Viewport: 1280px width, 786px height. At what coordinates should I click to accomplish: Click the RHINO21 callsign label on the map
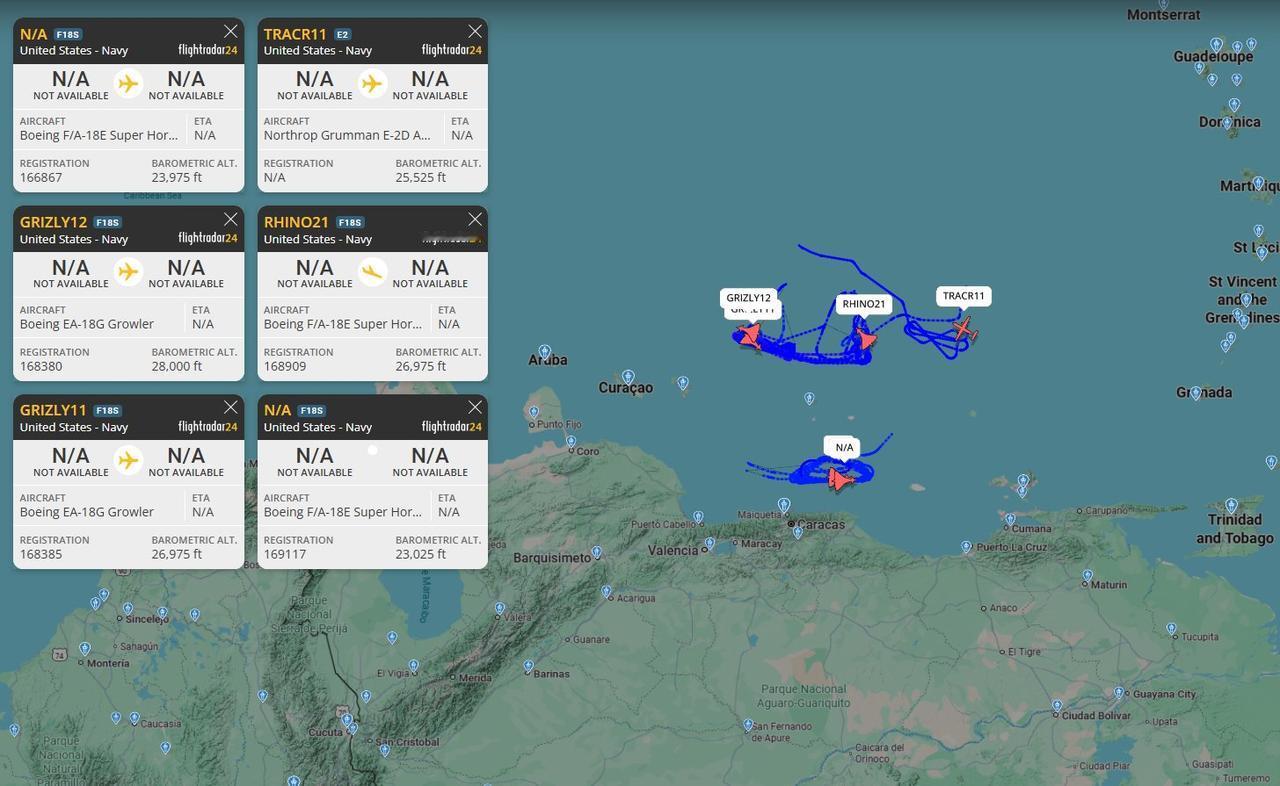click(864, 304)
